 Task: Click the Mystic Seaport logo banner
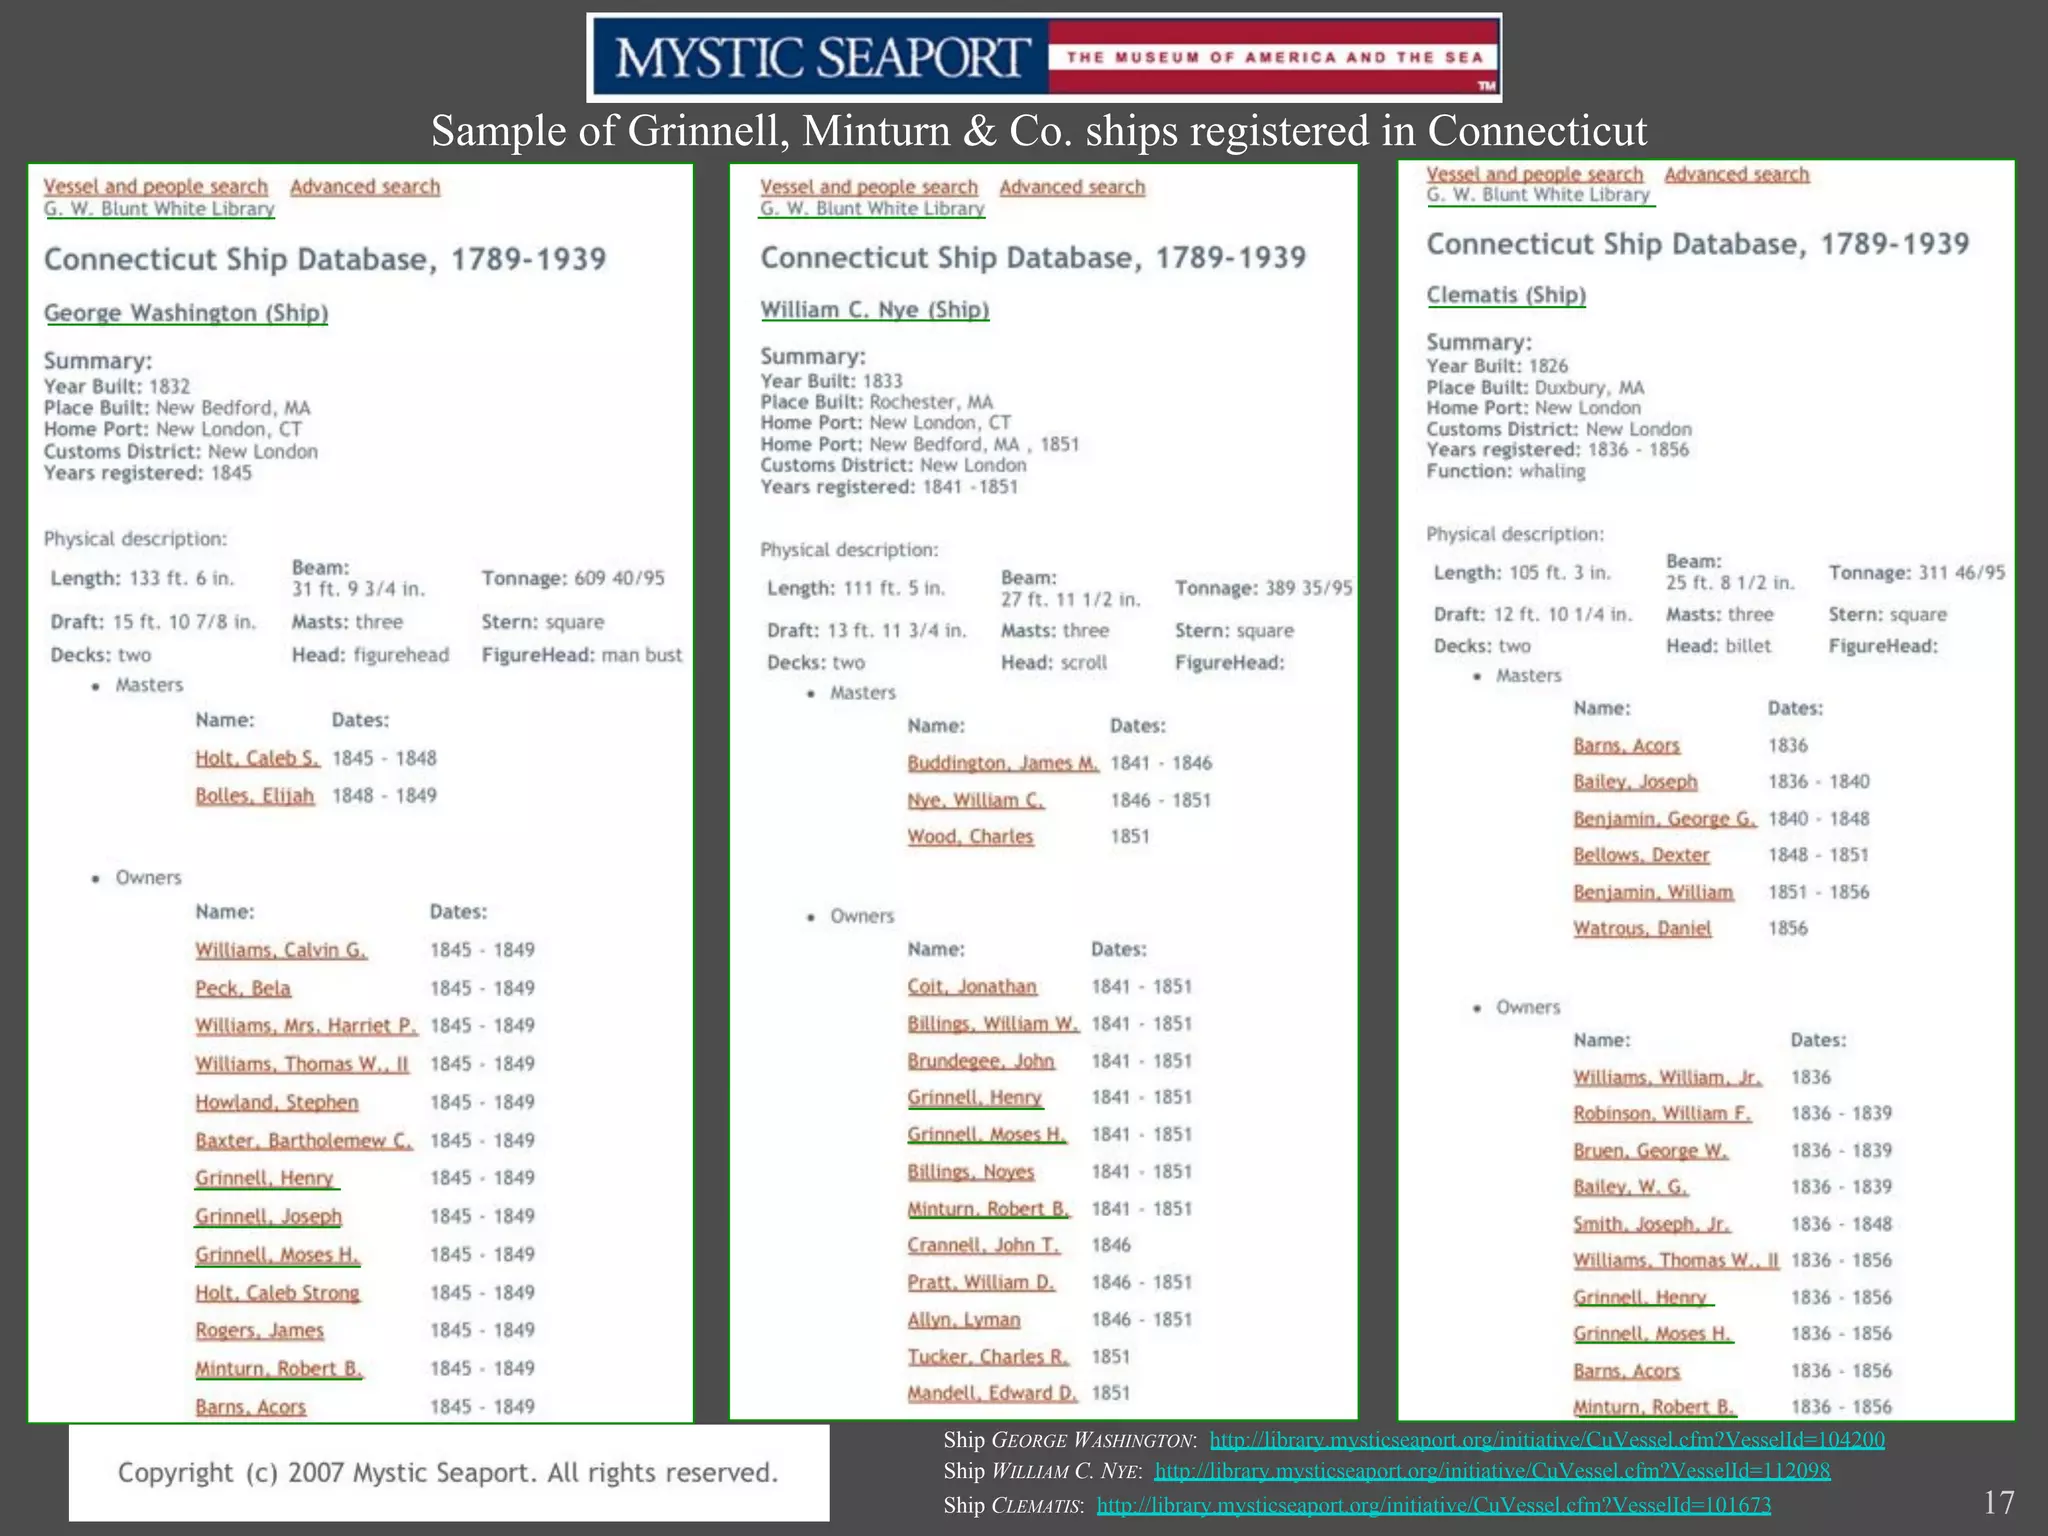point(1044,58)
